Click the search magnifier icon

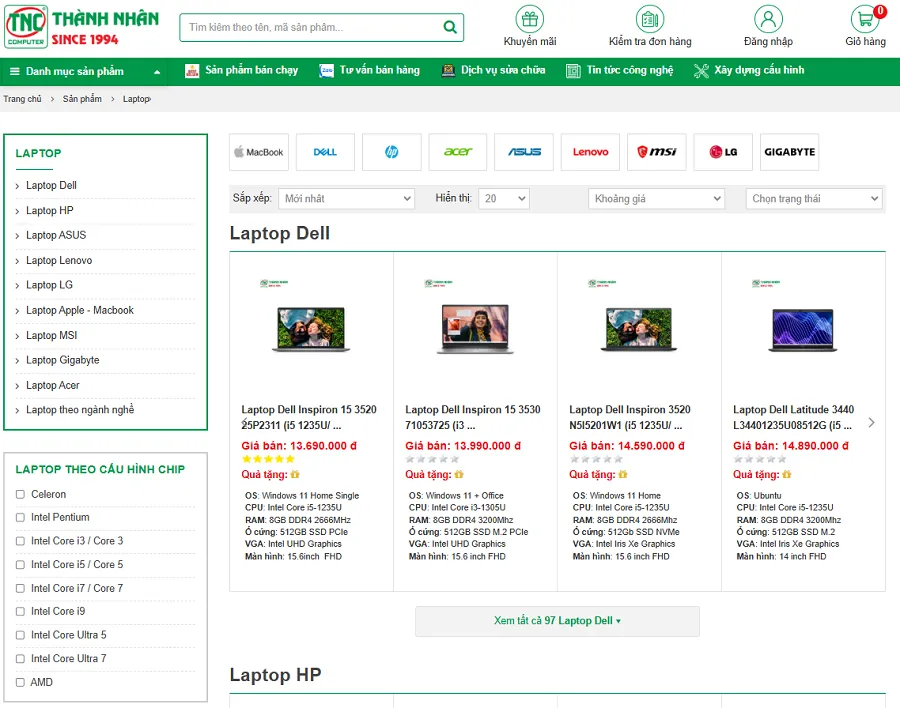pyautogui.click(x=451, y=27)
